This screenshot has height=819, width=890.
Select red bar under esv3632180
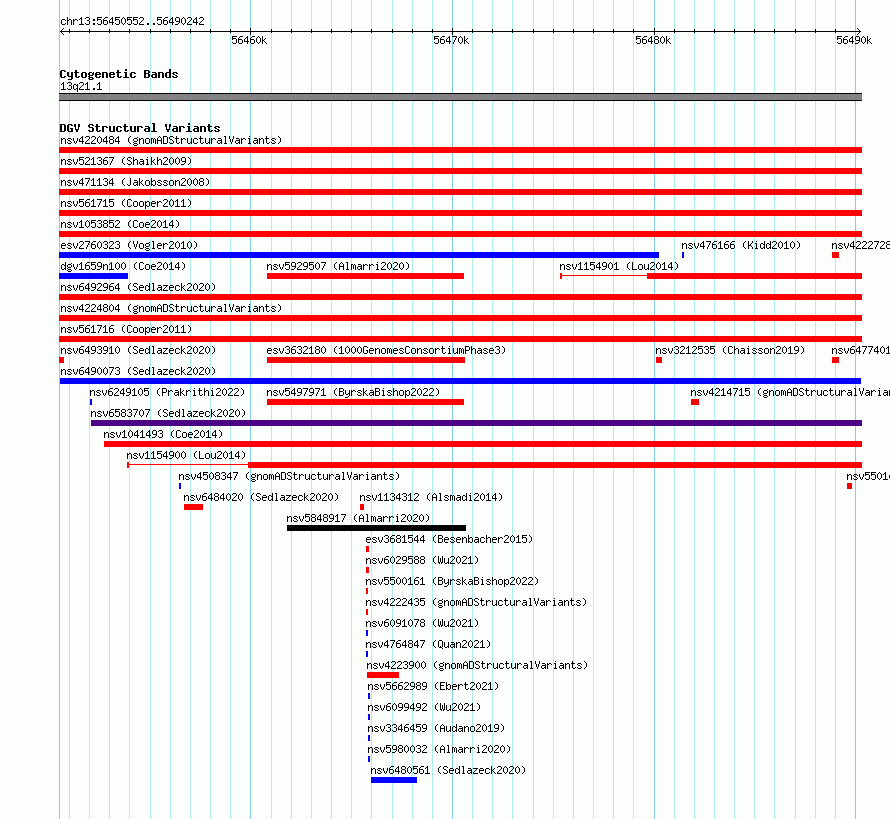[366, 360]
